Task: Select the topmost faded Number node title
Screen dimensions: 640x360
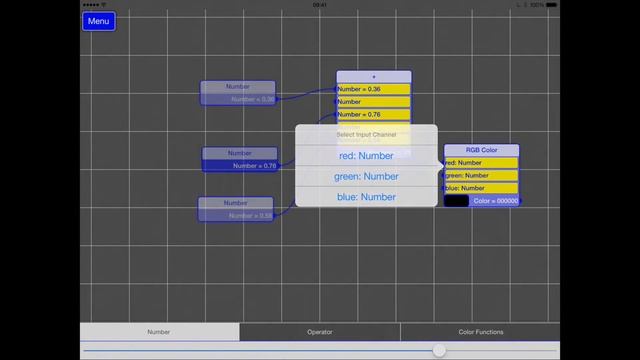Action: point(238,87)
